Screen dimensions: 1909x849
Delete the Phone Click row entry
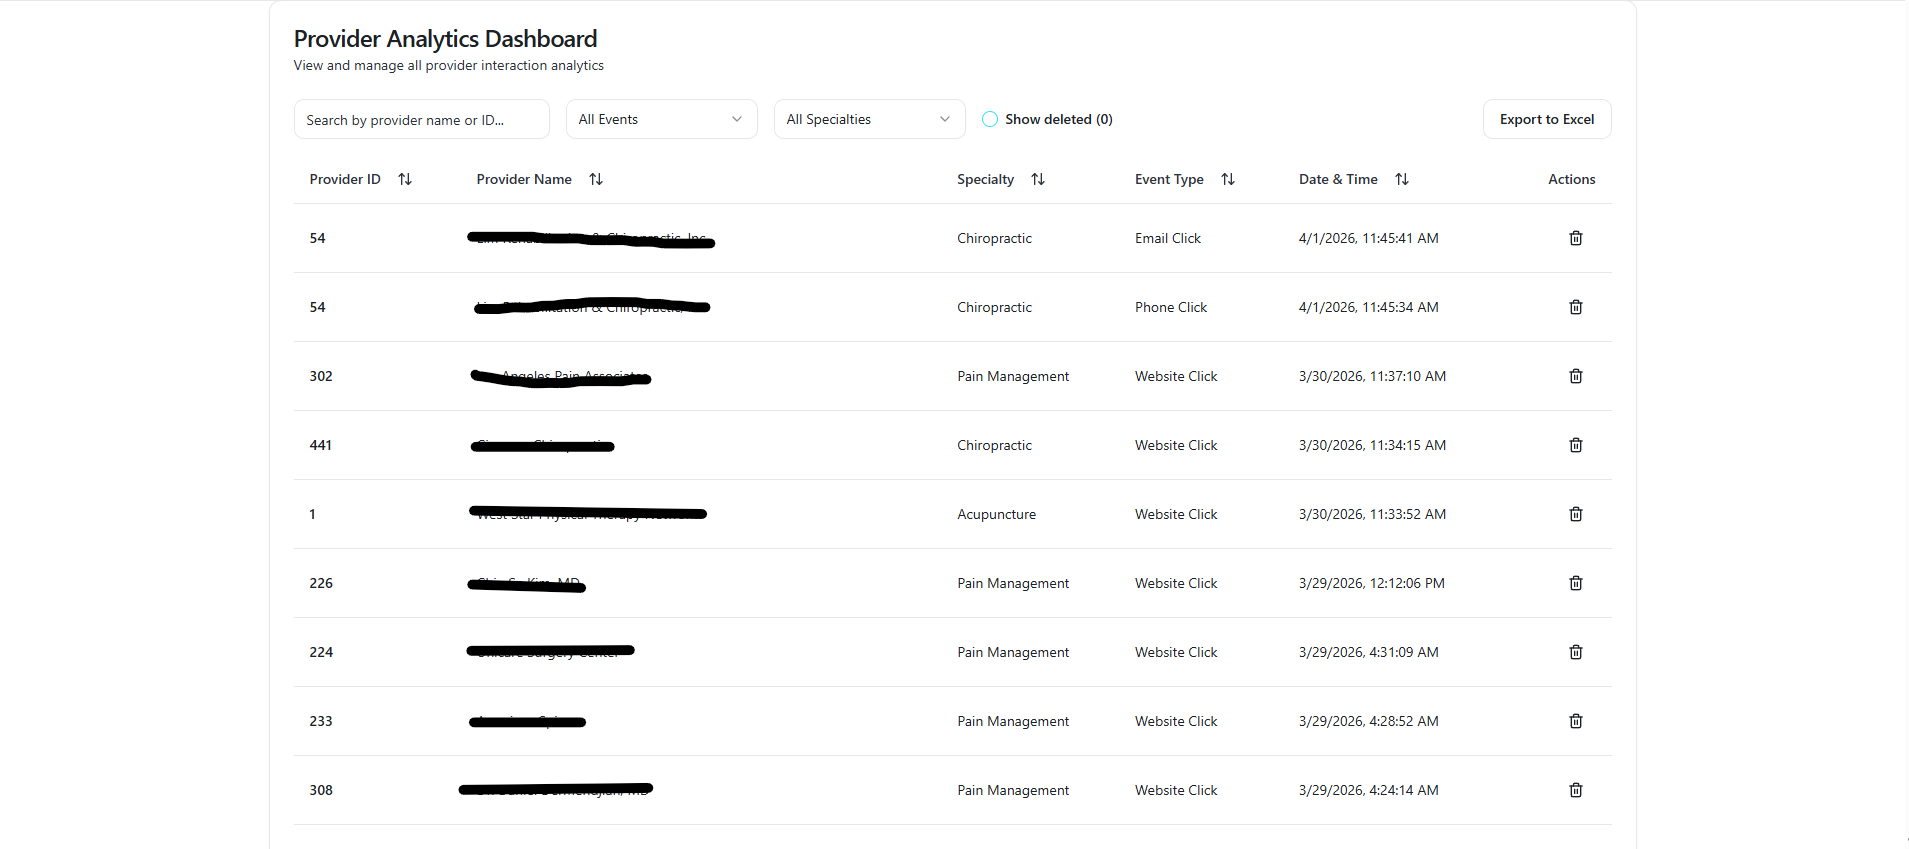pos(1575,307)
